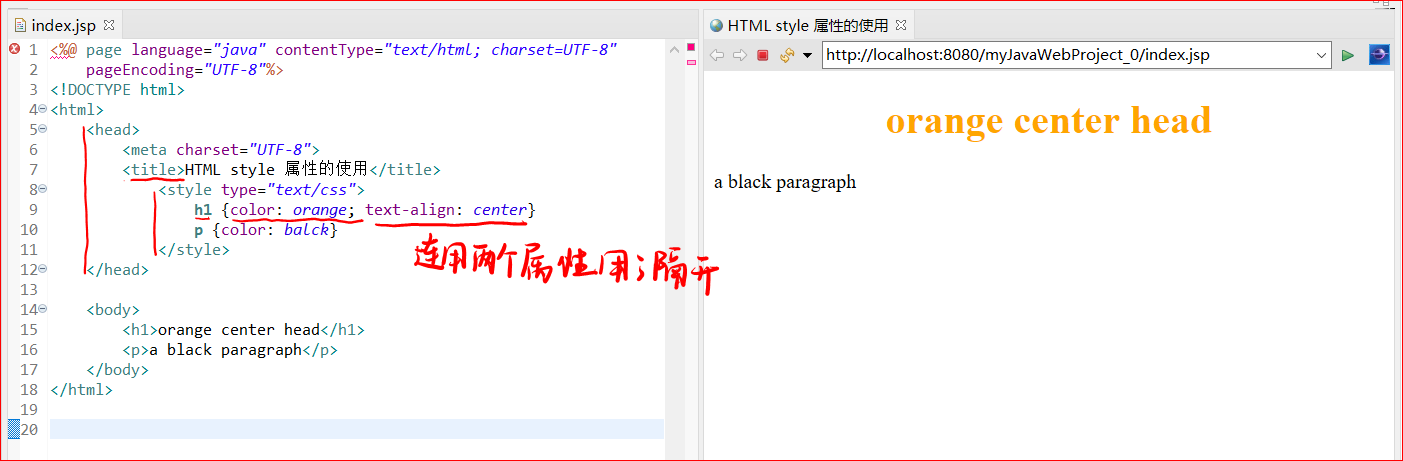1403x461 pixels.
Task: Click the text-align: center declaration
Action: coord(446,210)
